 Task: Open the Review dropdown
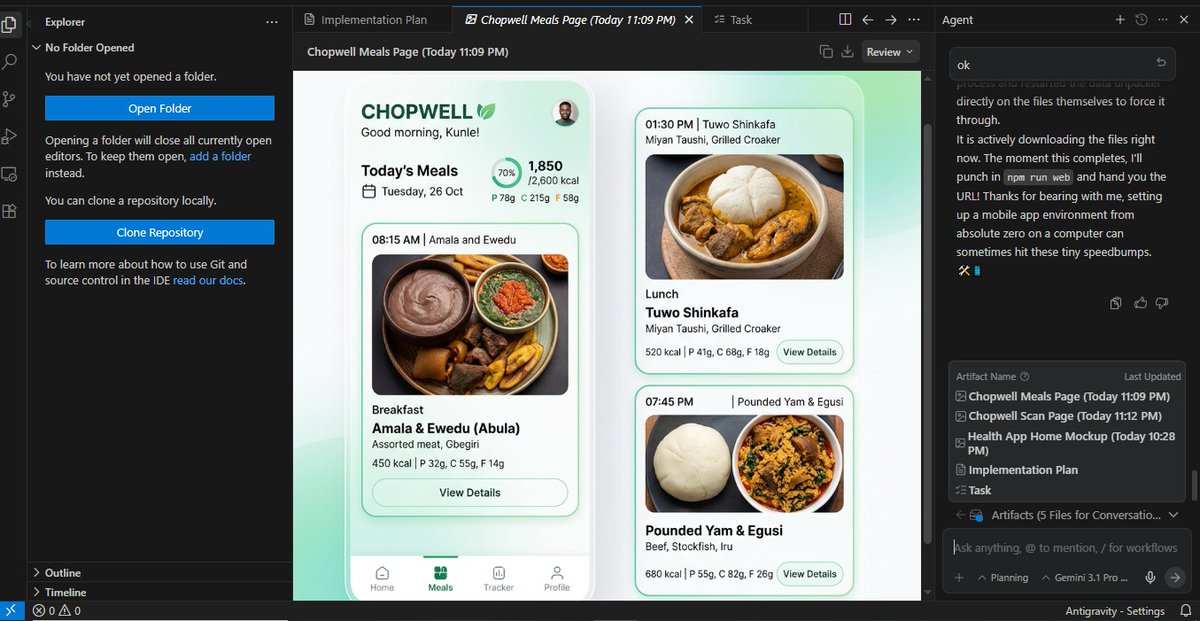tap(890, 52)
